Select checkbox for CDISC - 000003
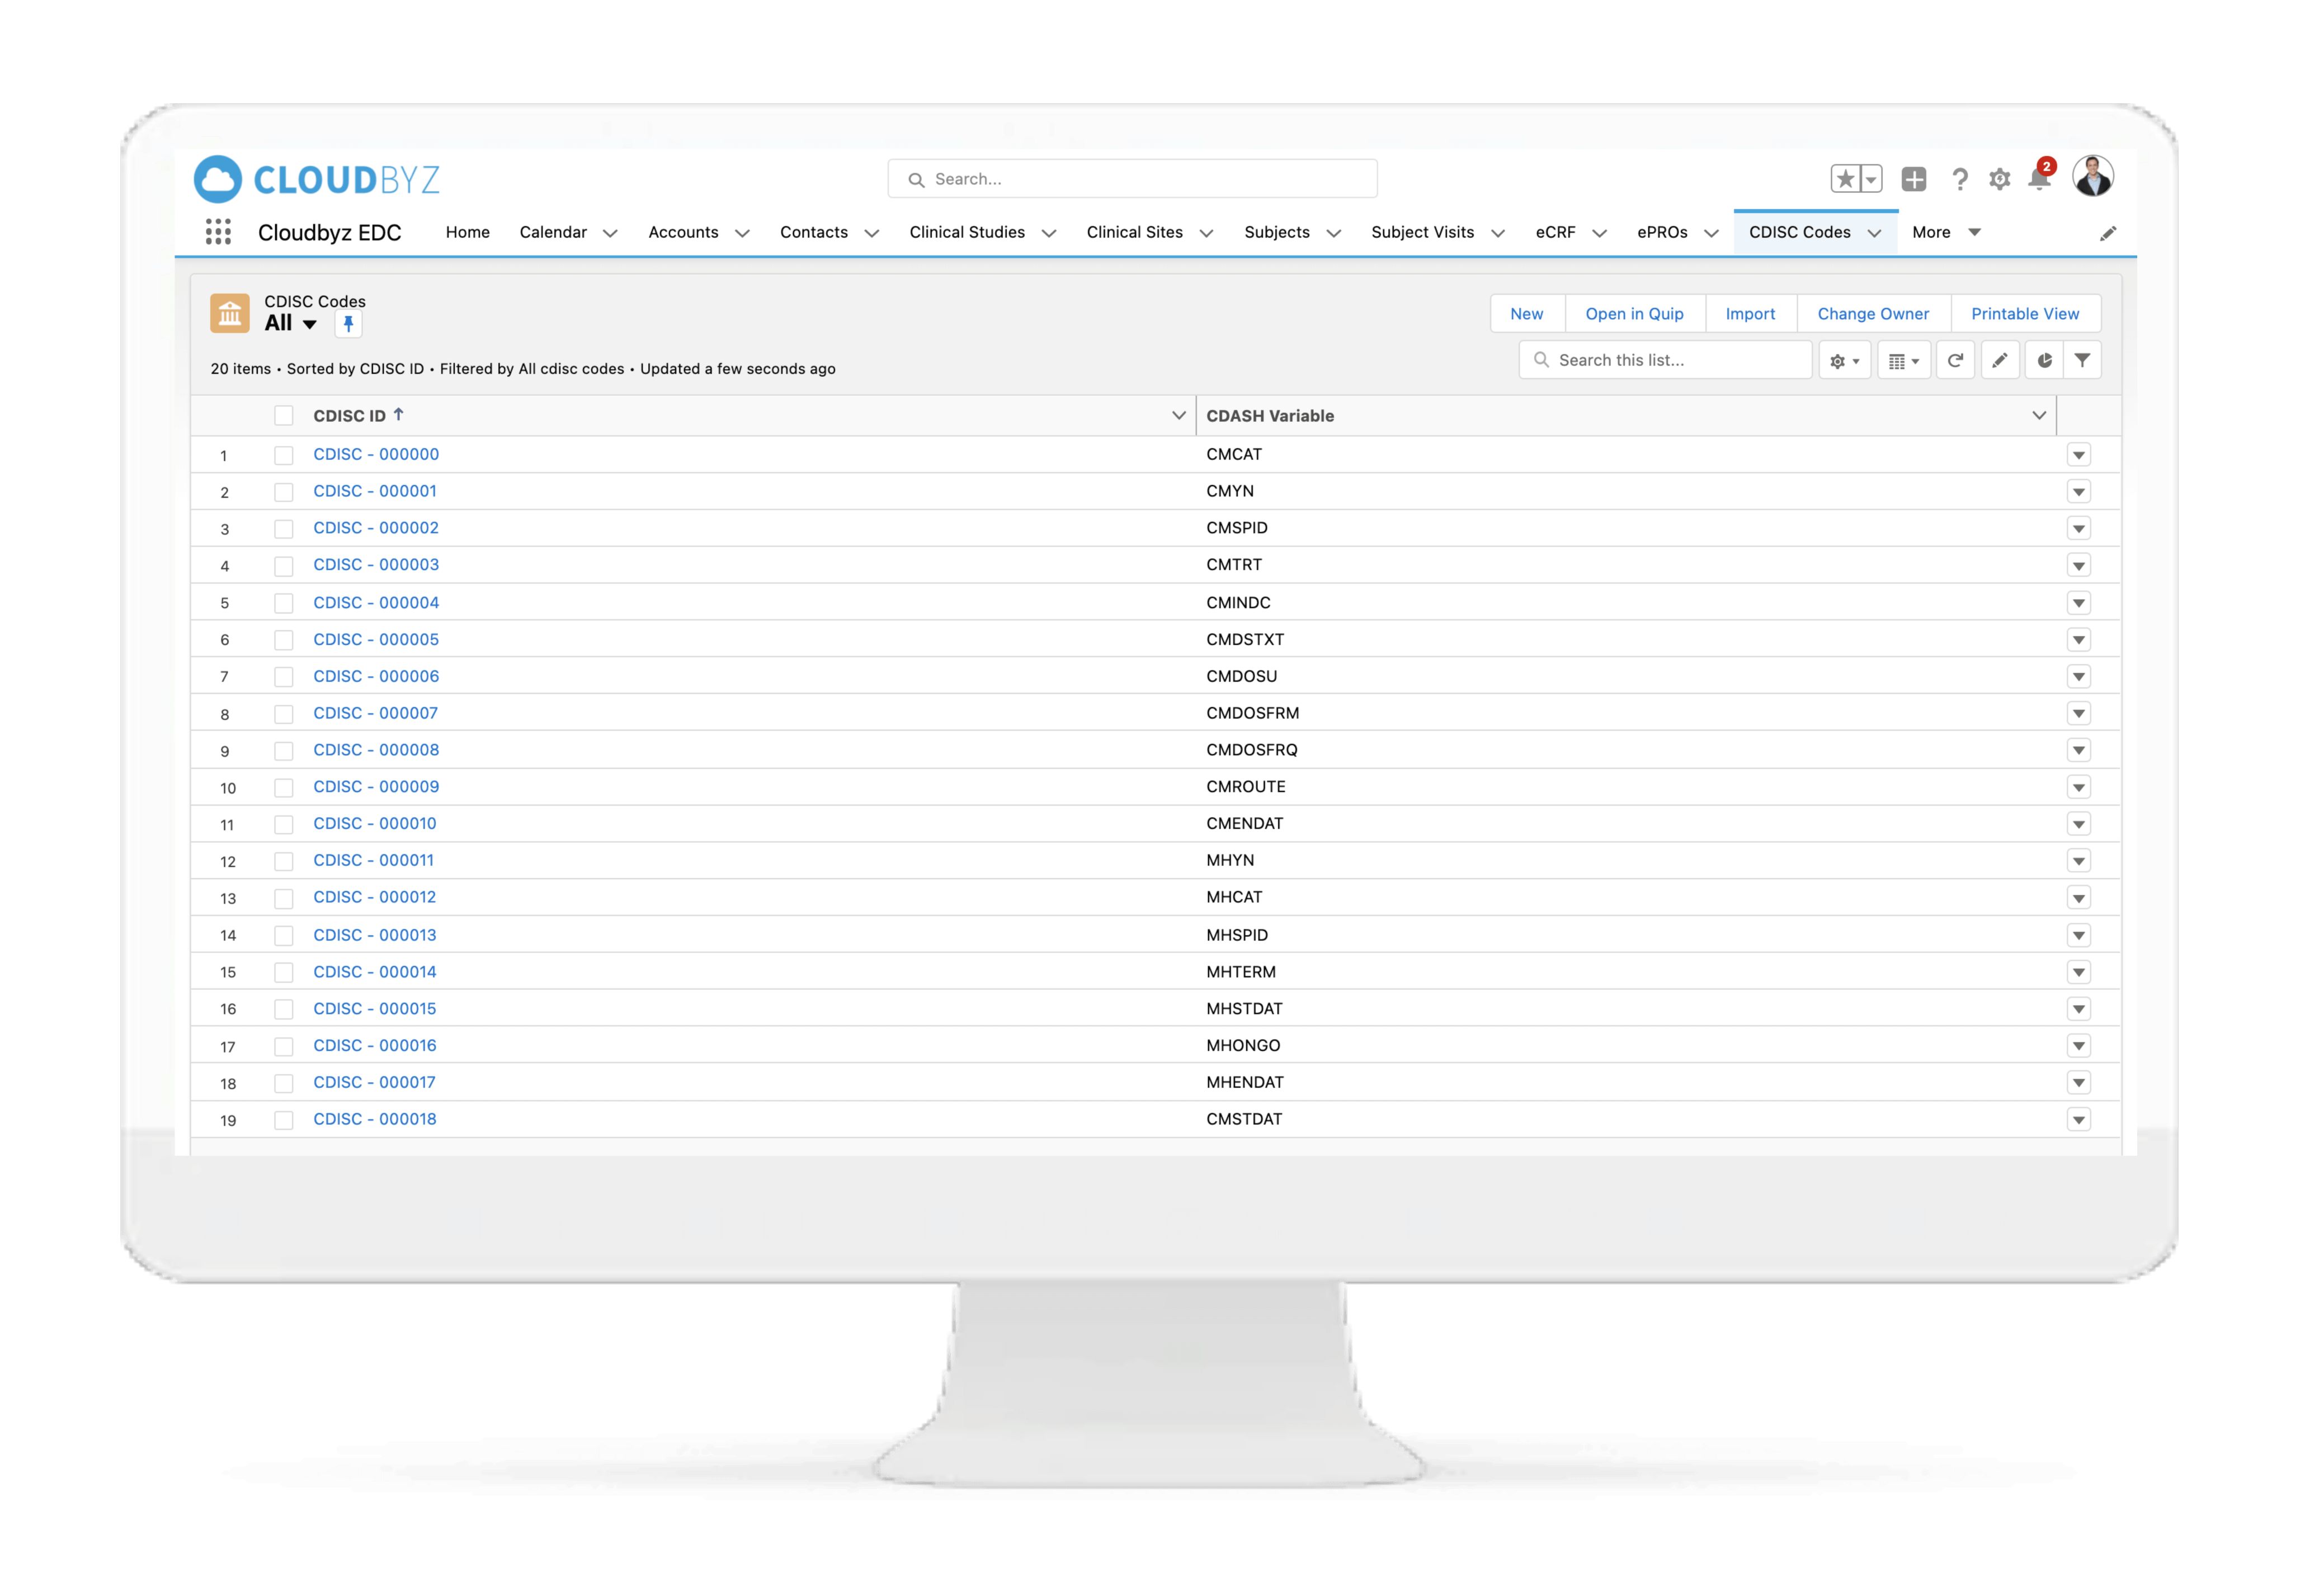Screen dimensions: 2305x1596 pyautogui.click(x=284, y=566)
